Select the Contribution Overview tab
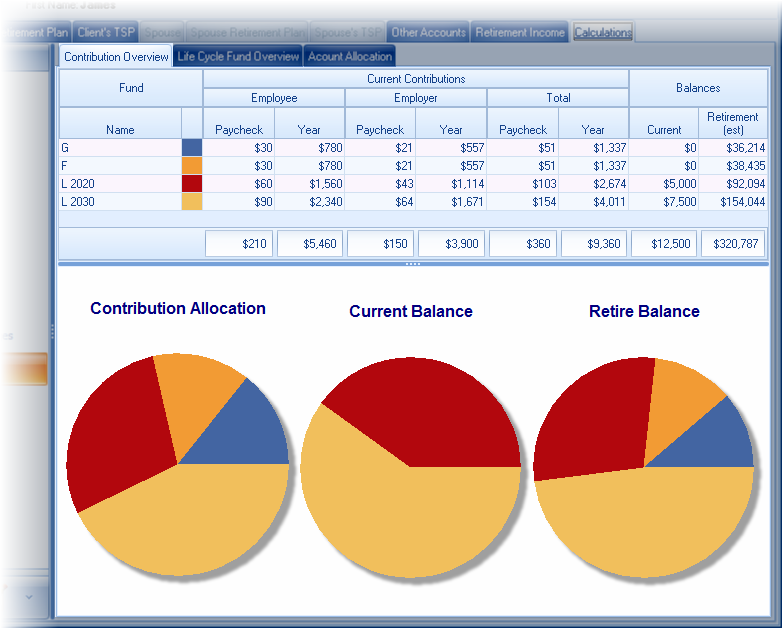This screenshot has width=782, height=628. (x=116, y=57)
